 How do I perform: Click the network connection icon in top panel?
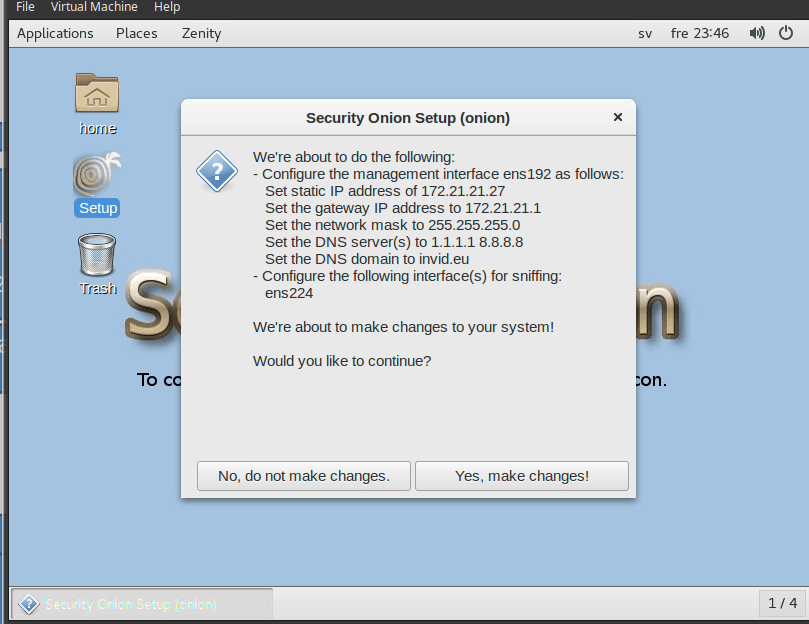(x=785, y=33)
